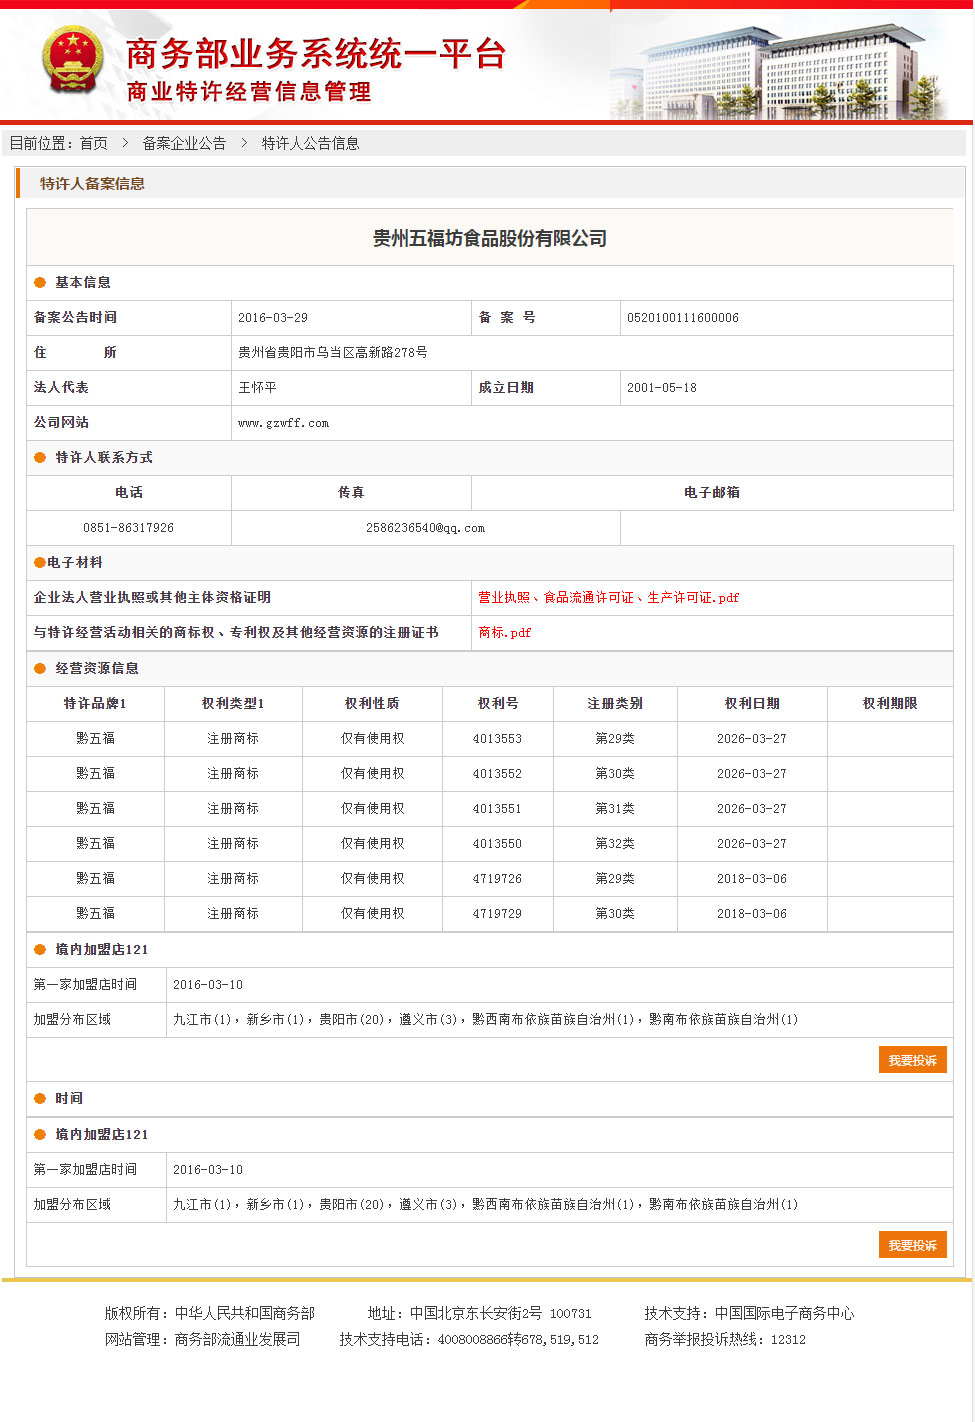Open 营业执照、食品流通许可证、生产许可证.pdf file

click(x=609, y=598)
